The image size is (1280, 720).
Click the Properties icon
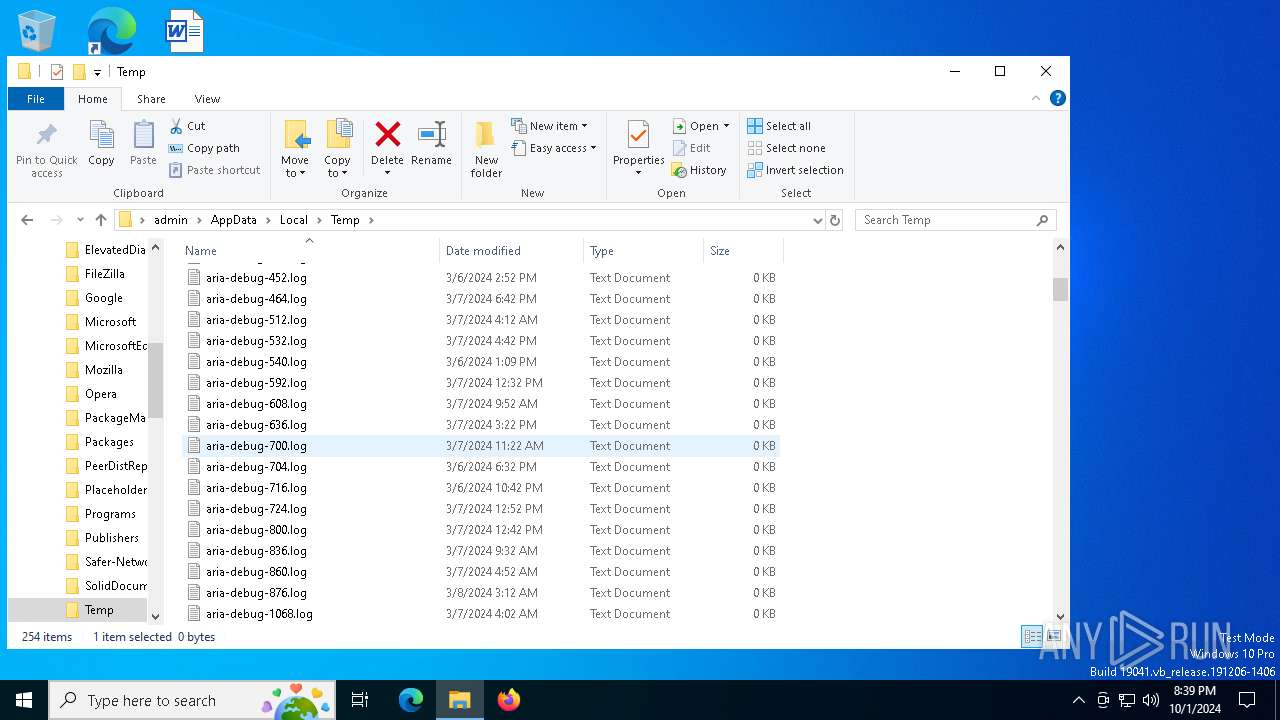coord(638,134)
